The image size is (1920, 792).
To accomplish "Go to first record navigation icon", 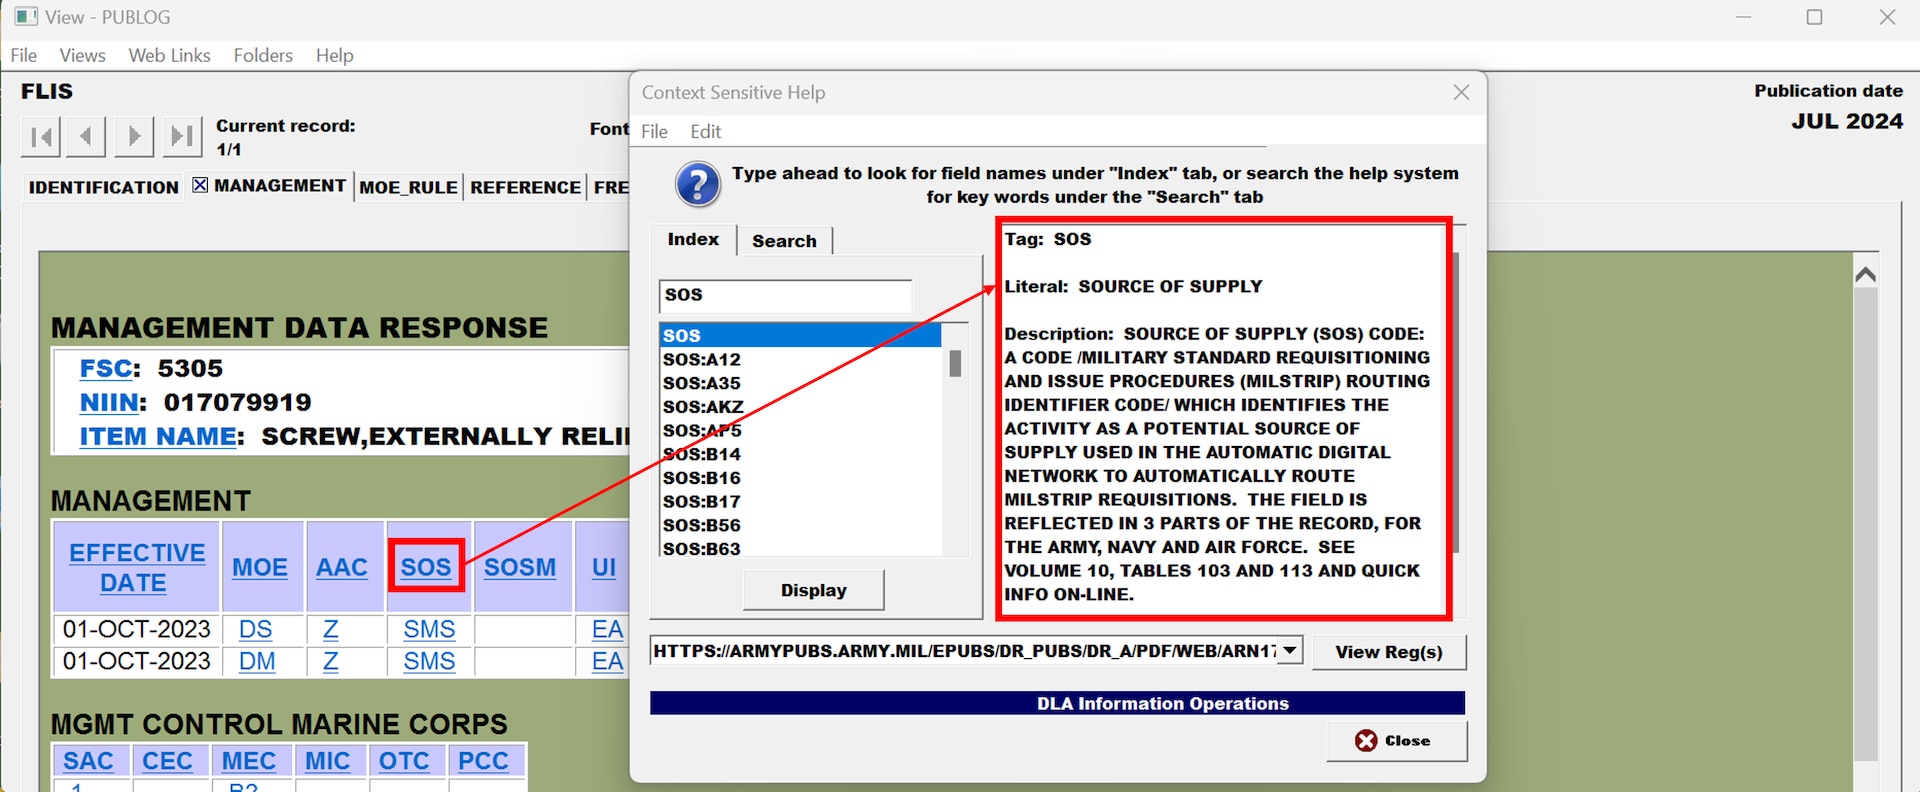I will pyautogui.click(x=41, y=136).
